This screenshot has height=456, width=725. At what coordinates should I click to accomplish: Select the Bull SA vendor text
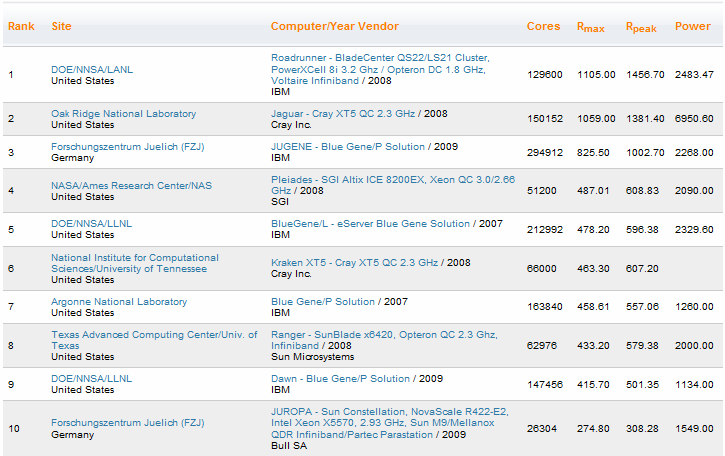pos(289,446)
